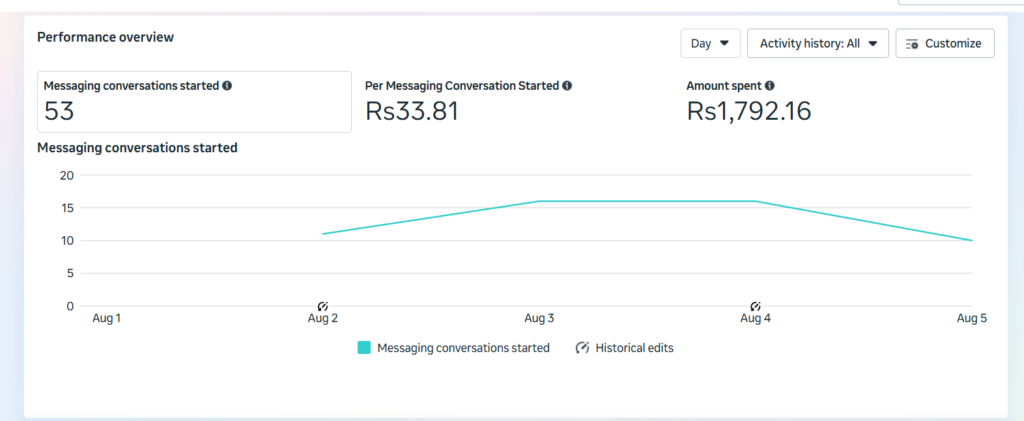Expand Activity history: All dropdown
The width and height of the screenshot is (1024, 421).
click(x=818, y=44)
